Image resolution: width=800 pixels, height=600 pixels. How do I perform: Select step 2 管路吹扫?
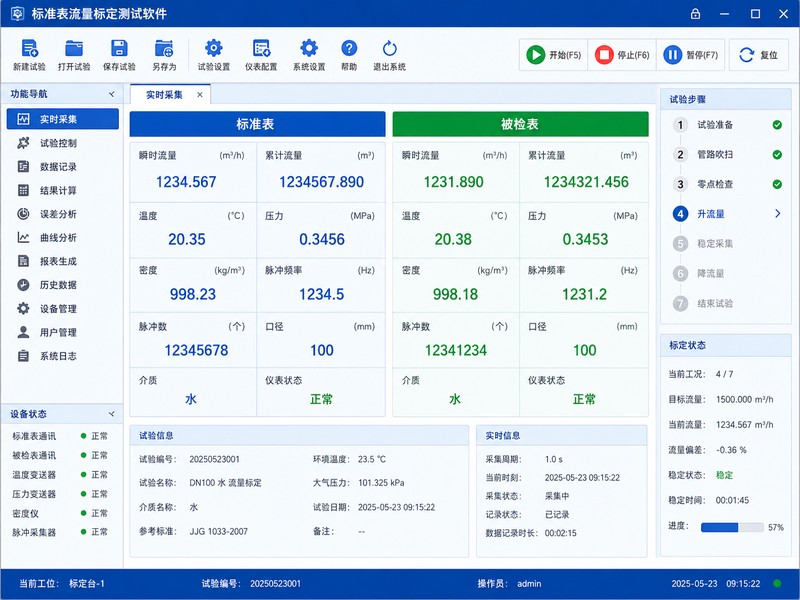pos(727,155)
